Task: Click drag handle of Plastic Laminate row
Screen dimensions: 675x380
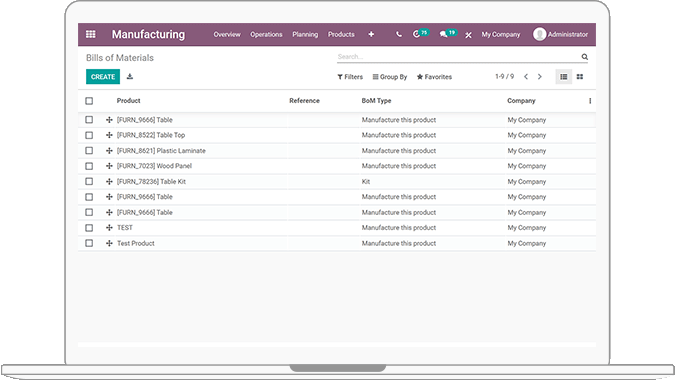Action: (x=109, y=151)
